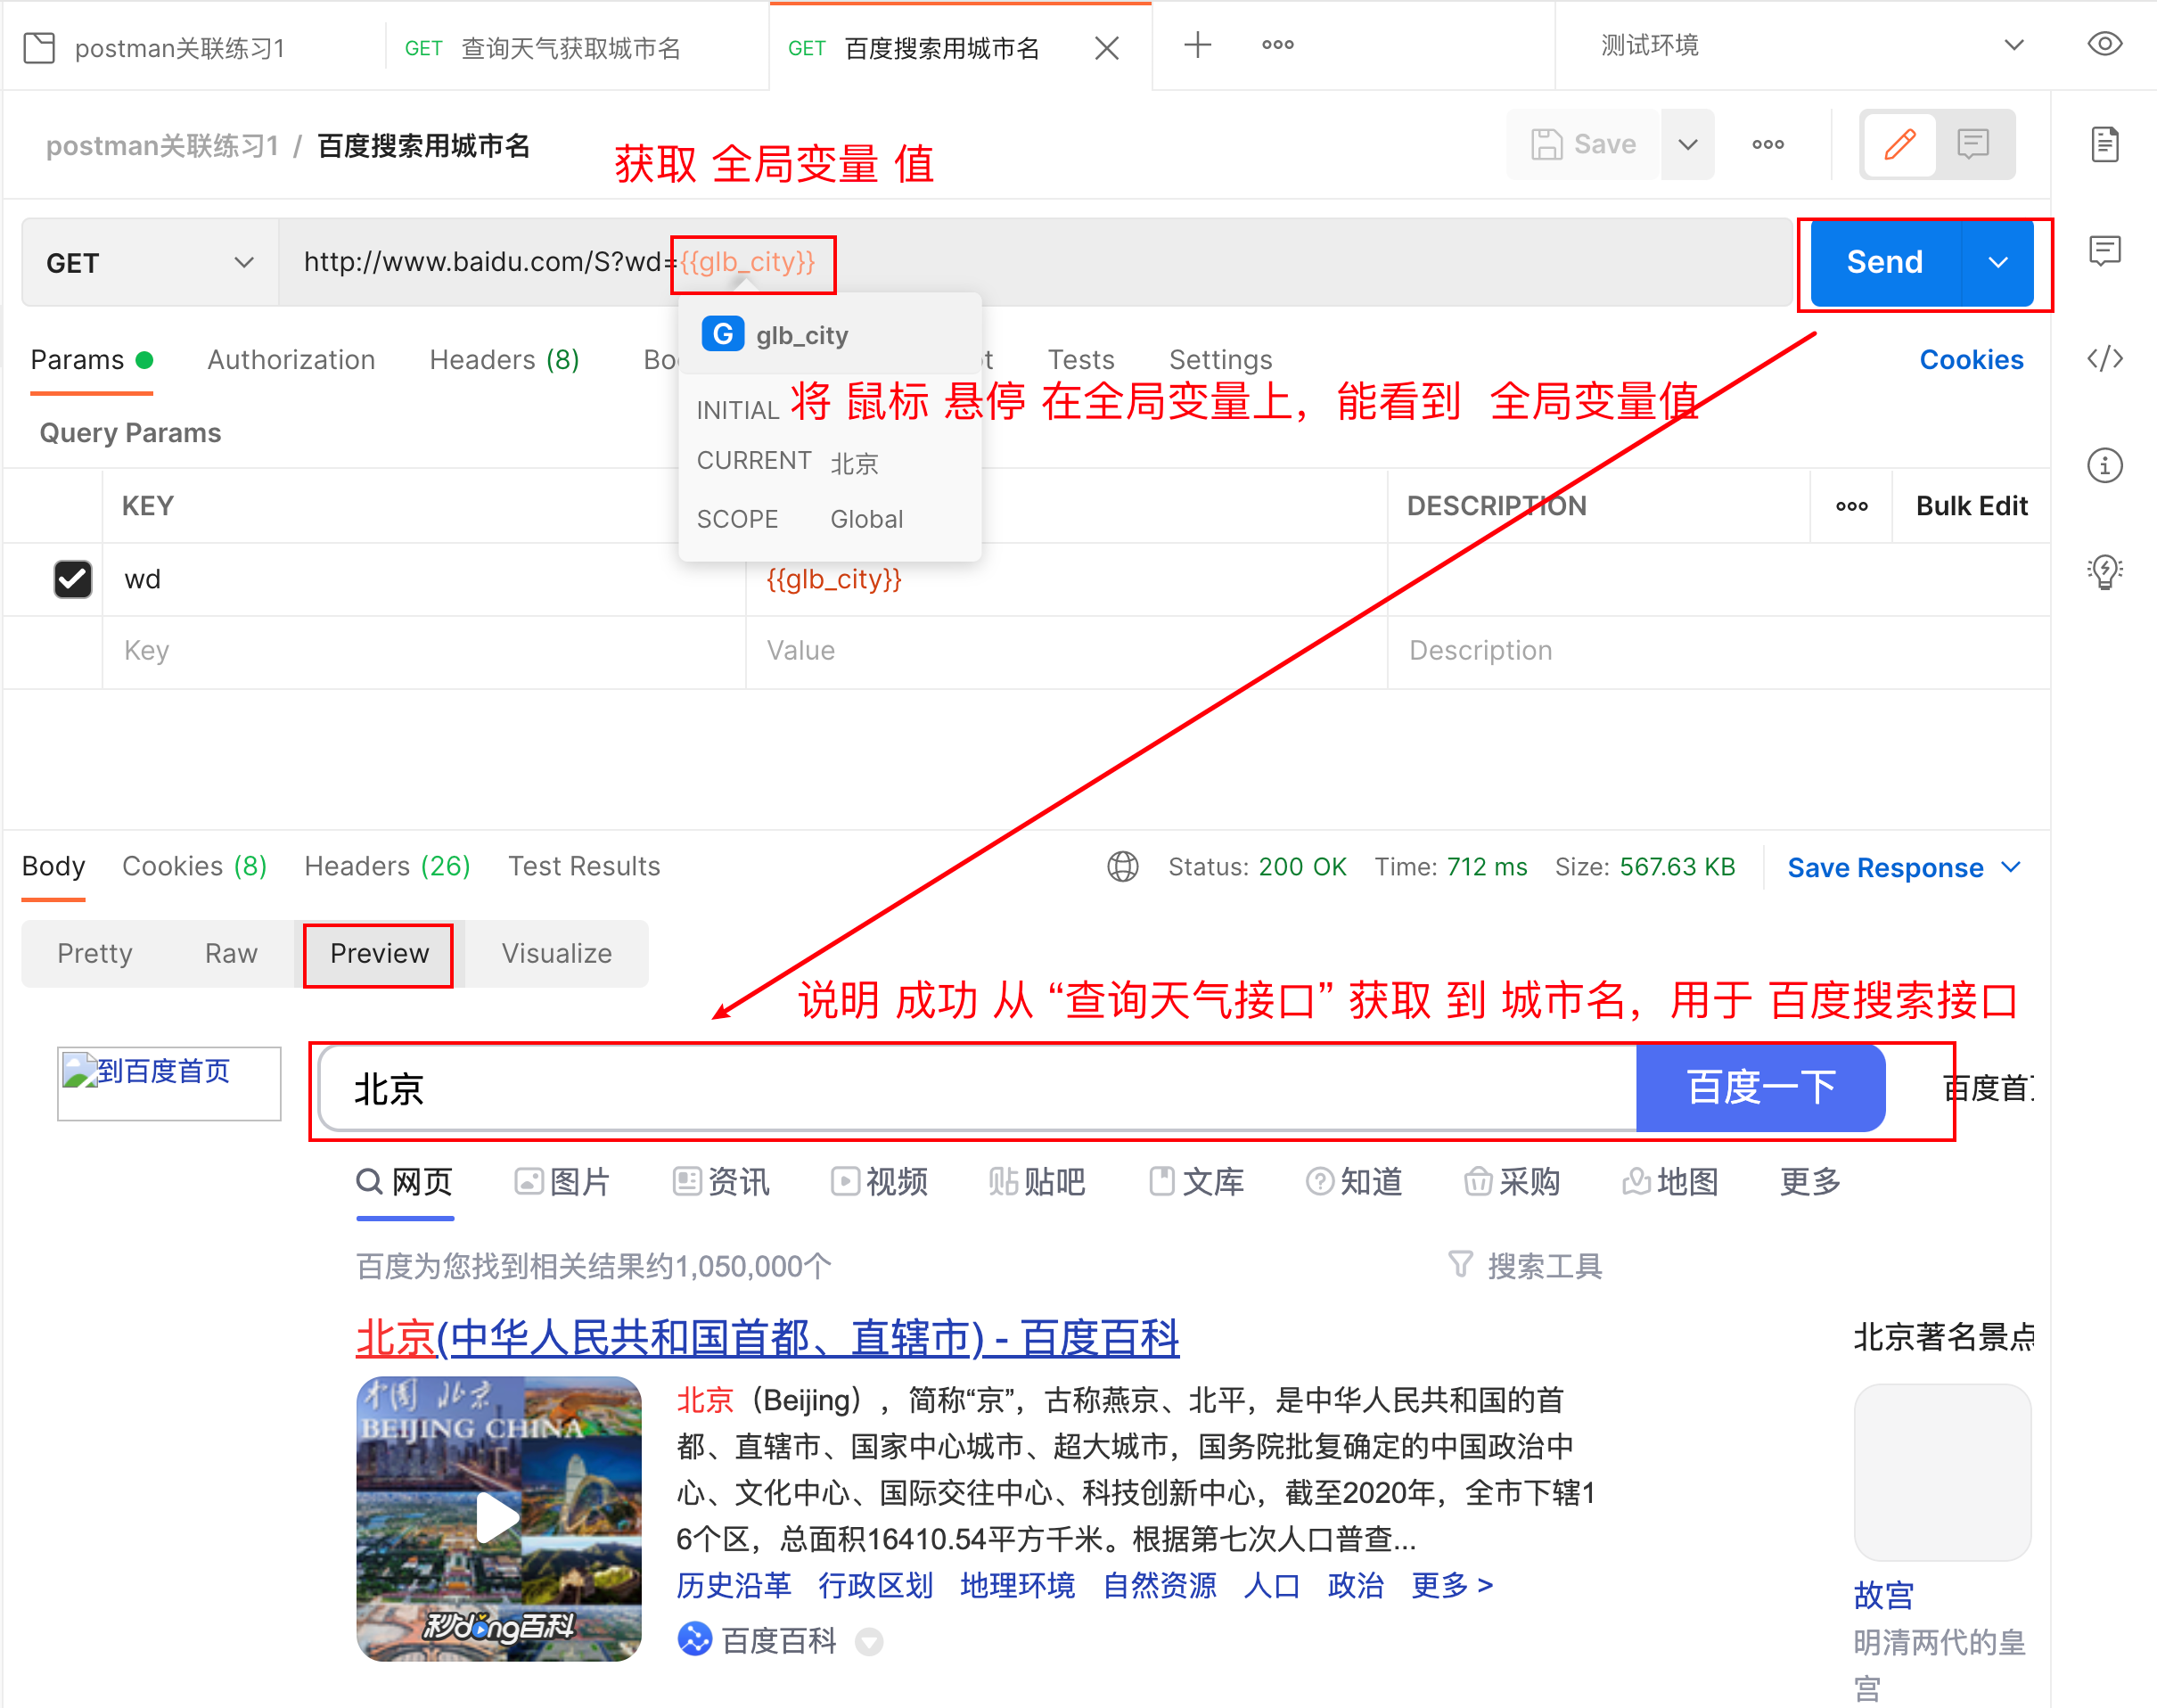Switch to the 查询天气获取城市名 request tab
Image resolution: width=2157 pixels, height=1708 pixels.
570,48
